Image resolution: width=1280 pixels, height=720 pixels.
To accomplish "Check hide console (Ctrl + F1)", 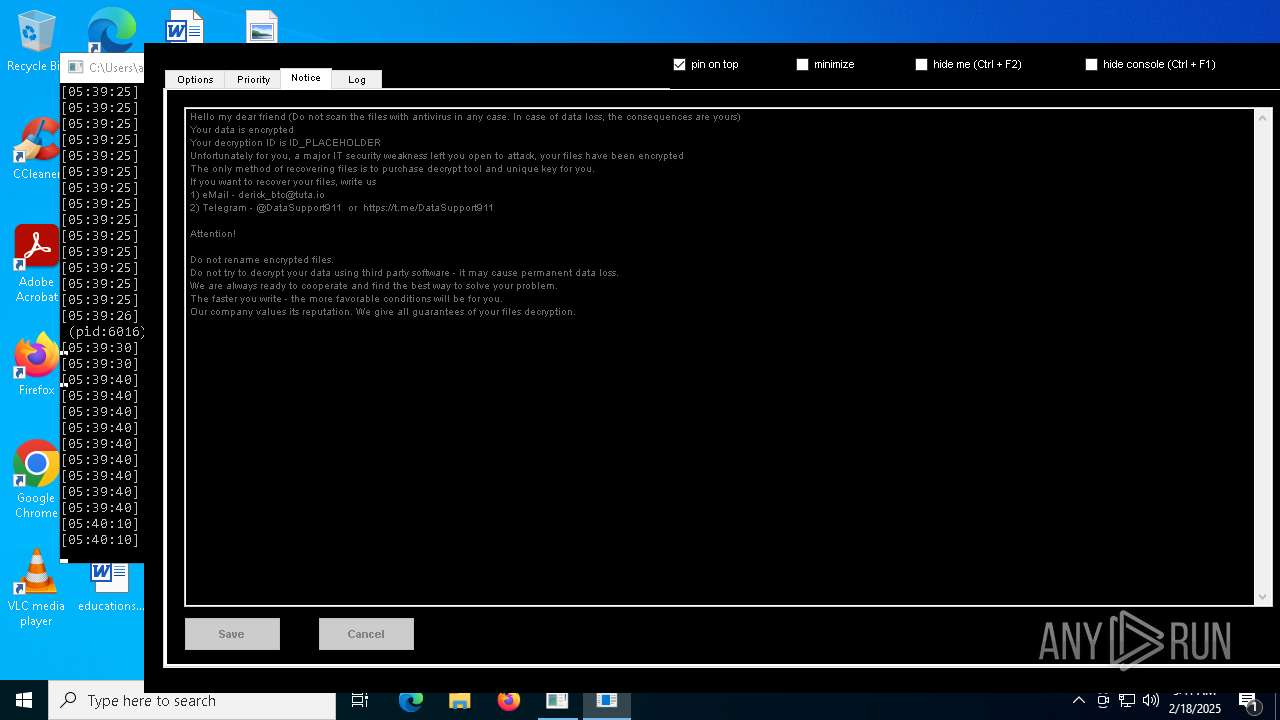I will [x=1091, y=64].
